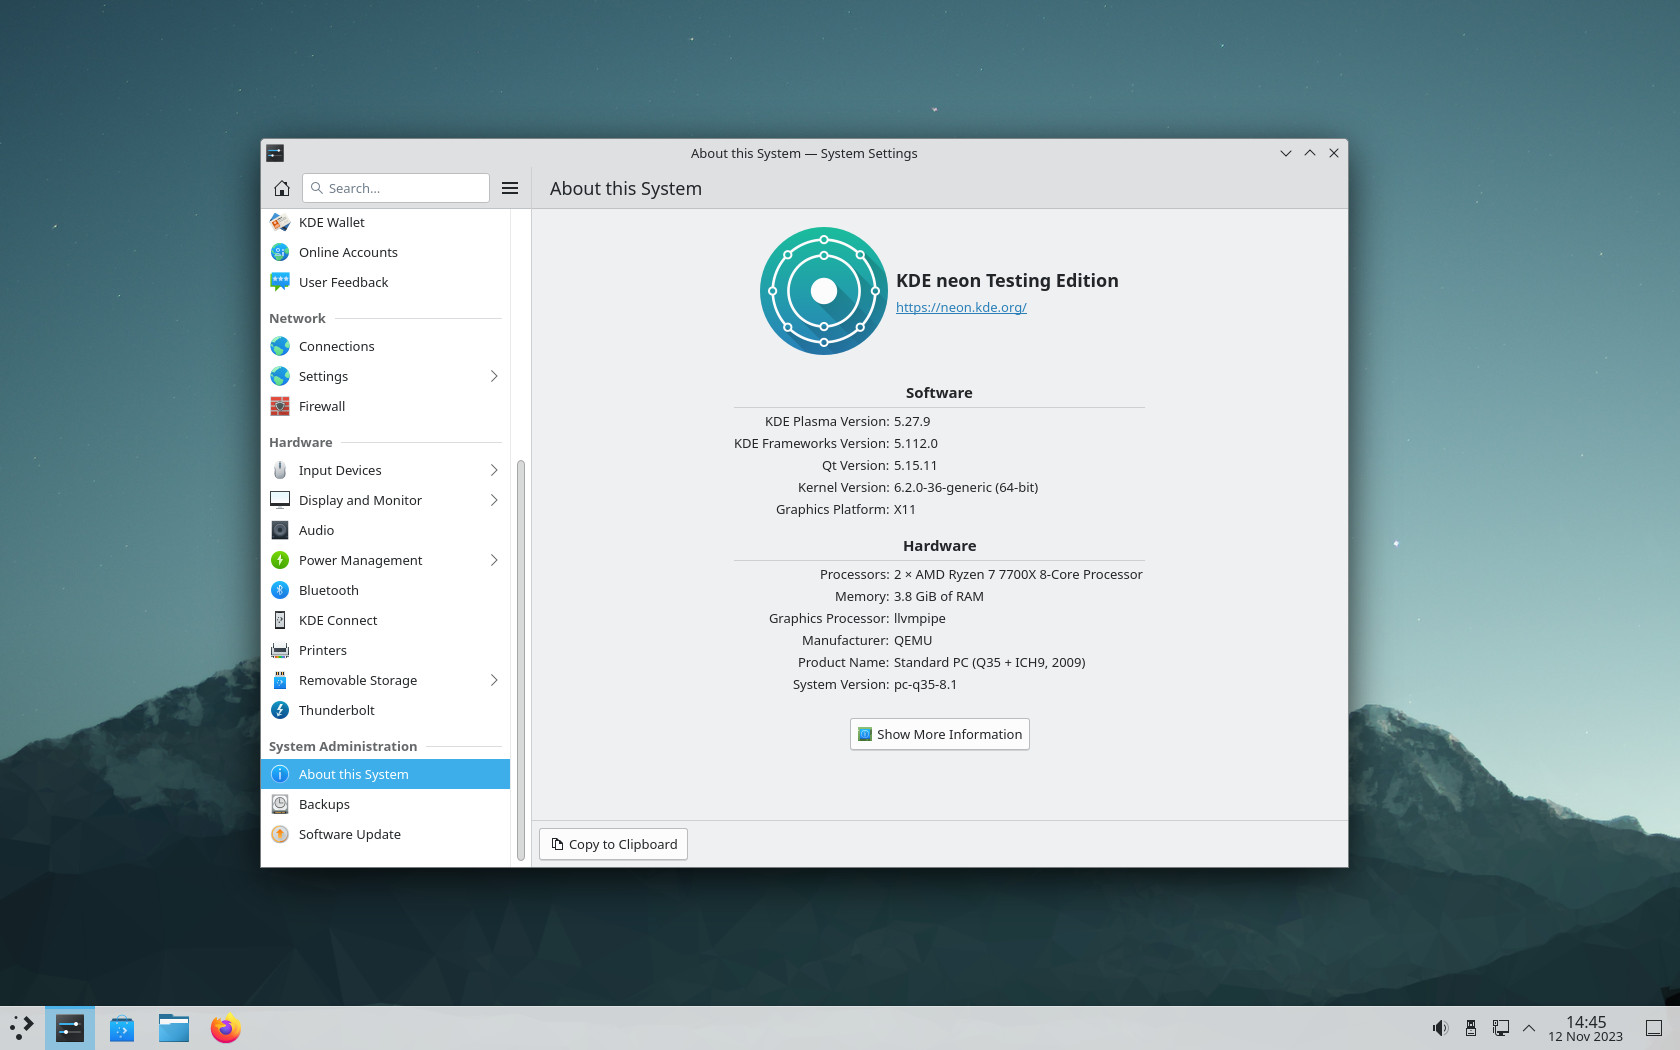Click the Qt Version 5.15.11 text

pos(915,465)
